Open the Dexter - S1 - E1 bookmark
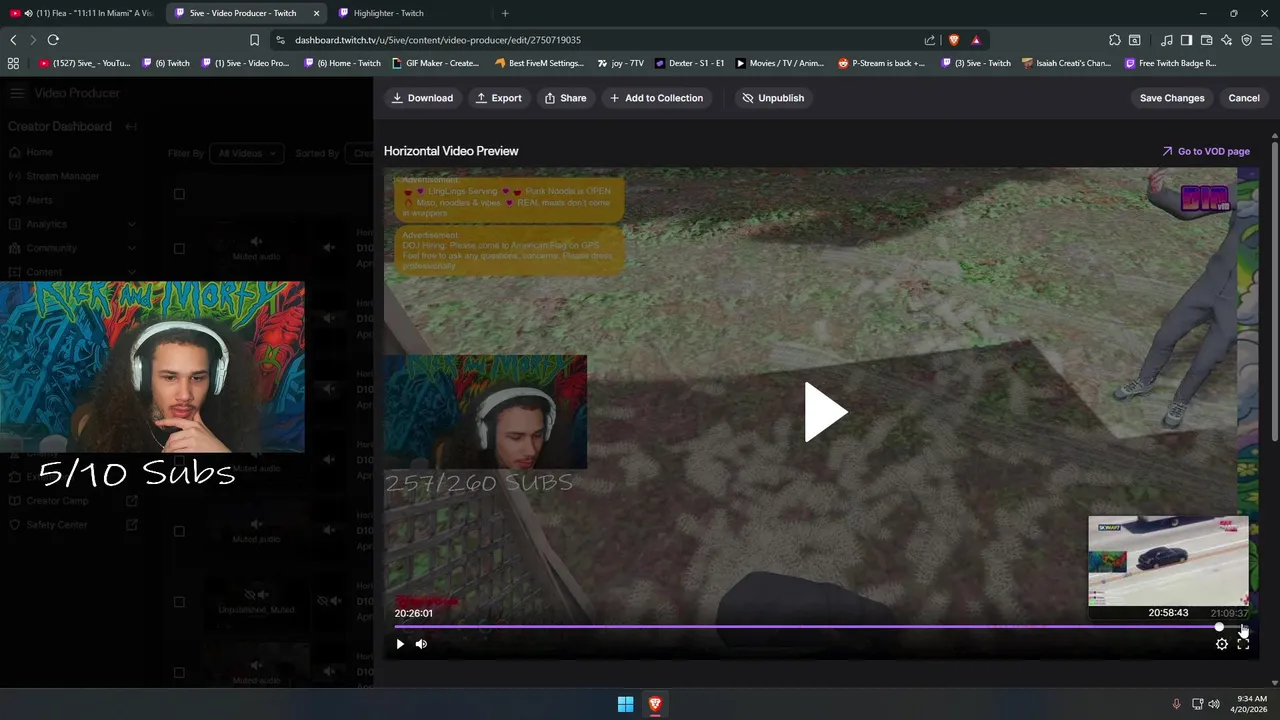 (690, 63)
